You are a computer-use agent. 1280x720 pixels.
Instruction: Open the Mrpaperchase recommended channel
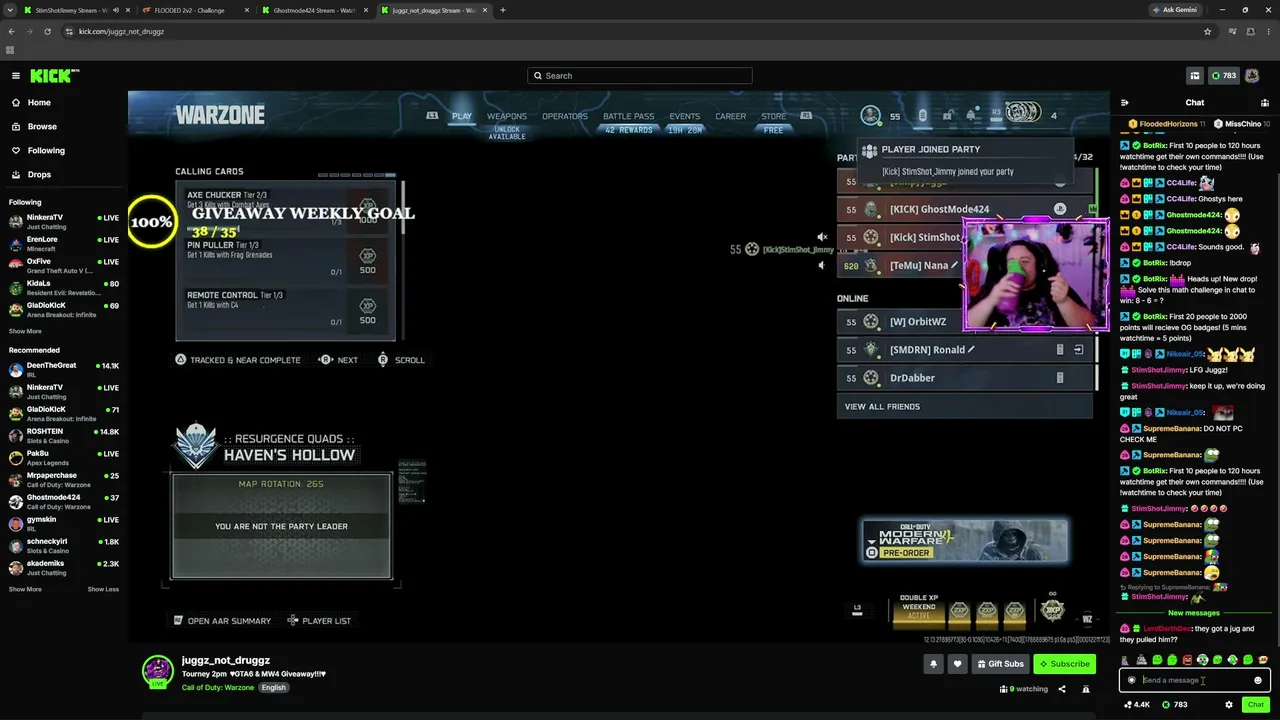63,480
